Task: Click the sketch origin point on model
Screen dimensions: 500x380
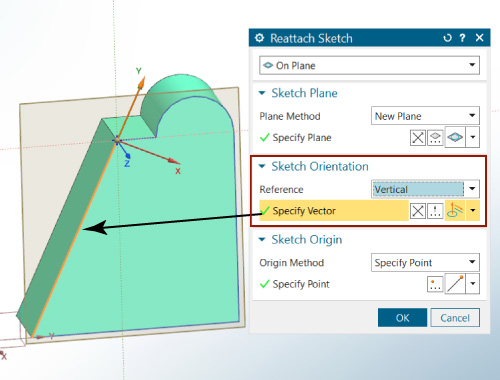Action: tap(117, 141)
